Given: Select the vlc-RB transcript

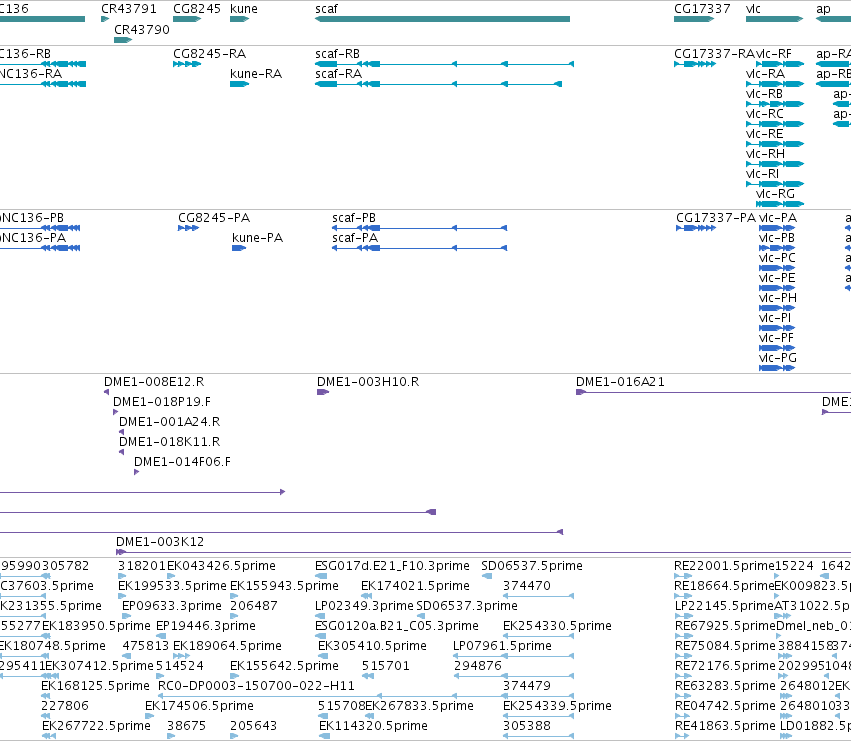Looking at the screenshot, I should 775,104.
